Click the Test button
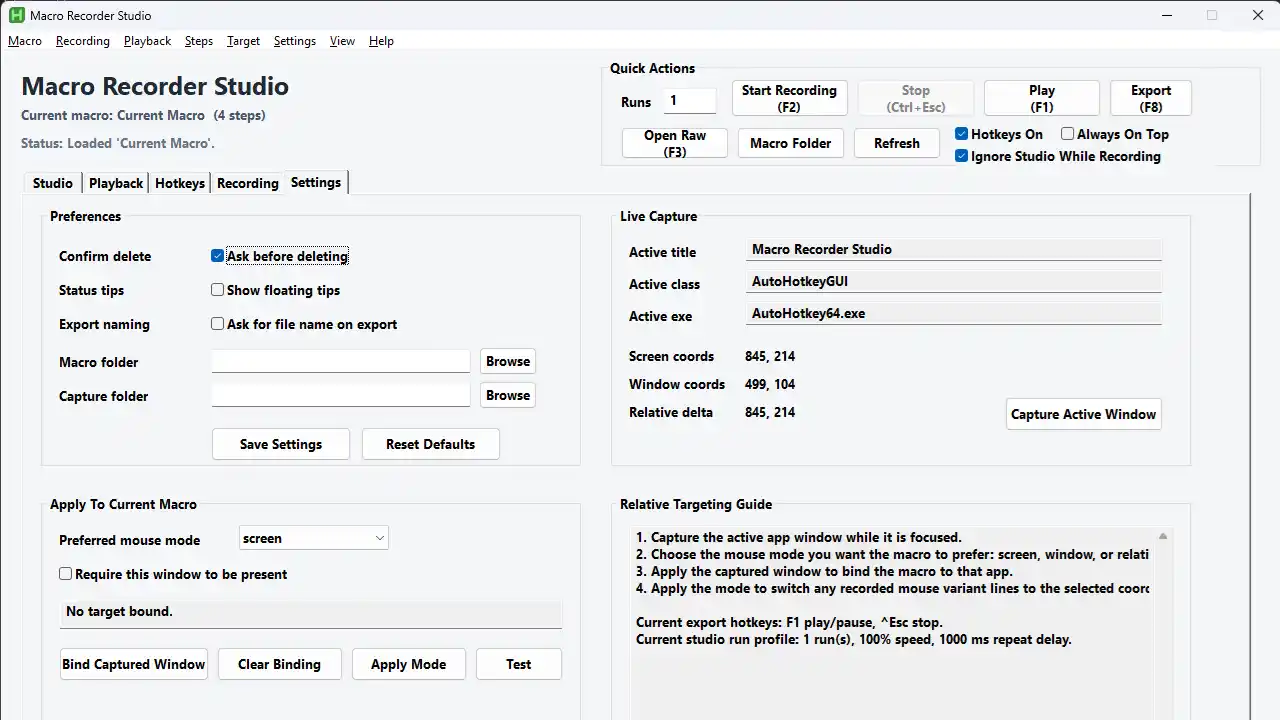1280x720 pixels. [519, 664]
